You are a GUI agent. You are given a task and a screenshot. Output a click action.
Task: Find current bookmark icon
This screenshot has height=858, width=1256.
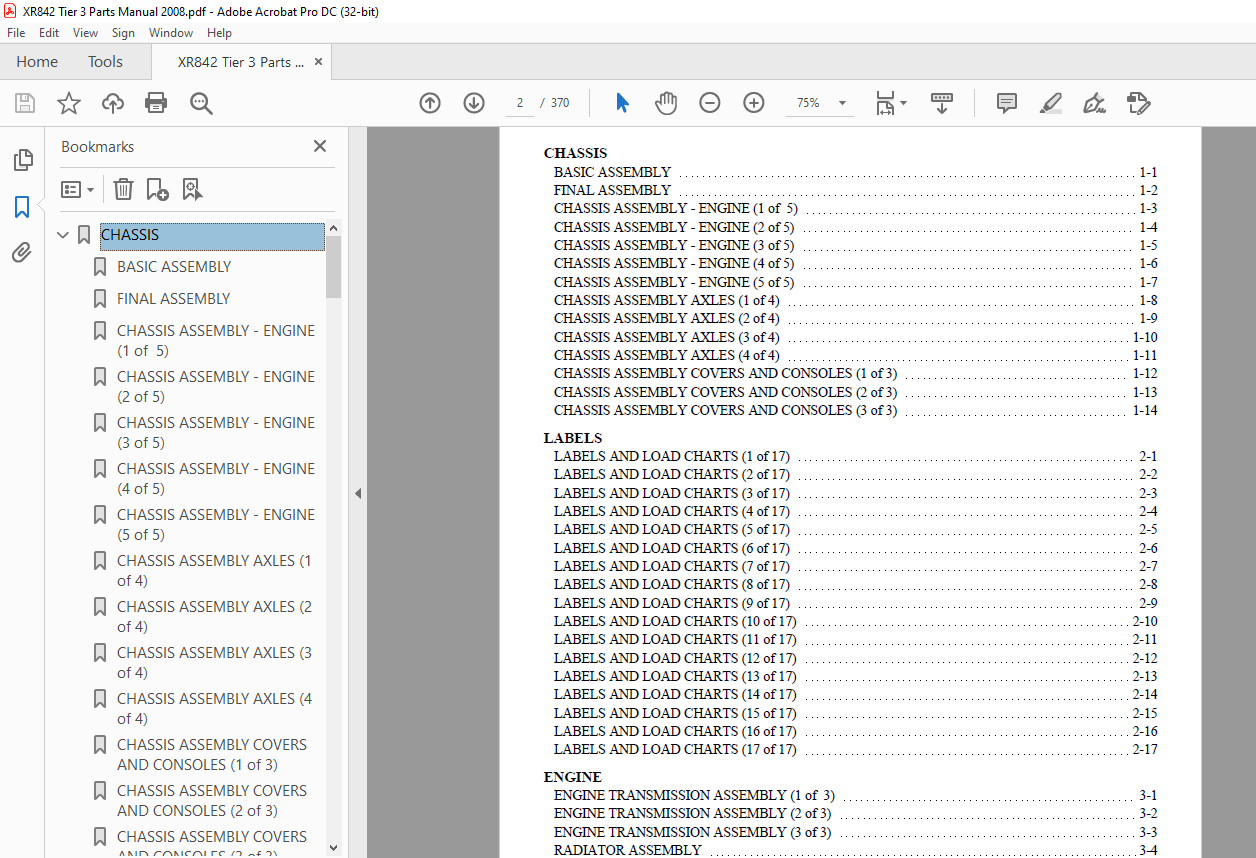coord(192,189)
